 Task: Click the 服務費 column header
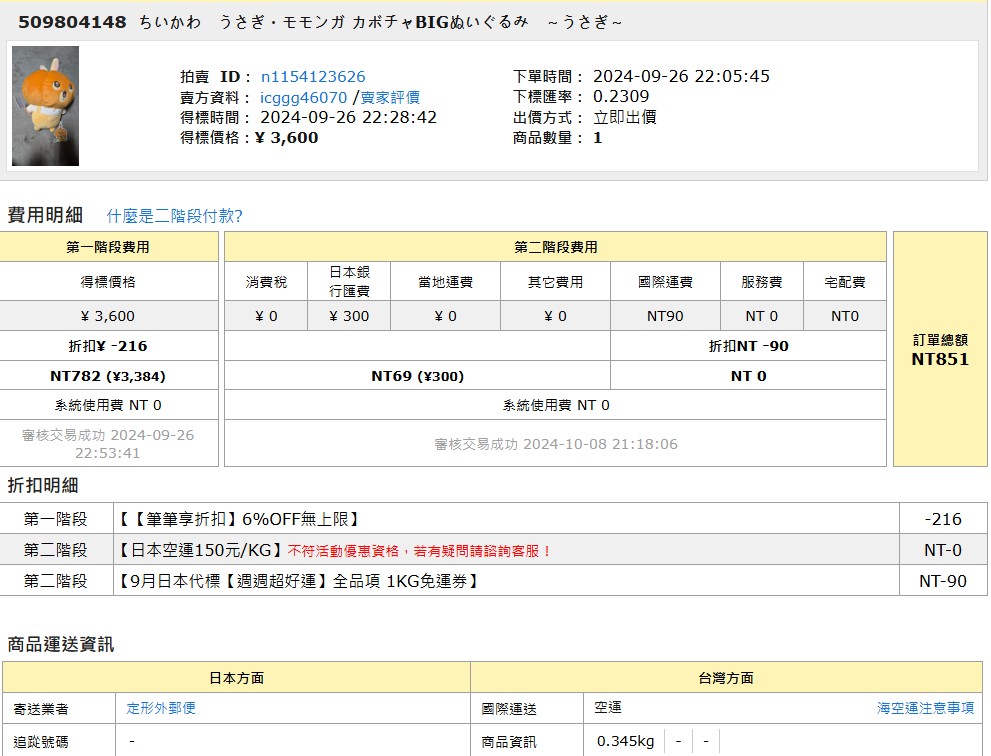tap(762, 281)
